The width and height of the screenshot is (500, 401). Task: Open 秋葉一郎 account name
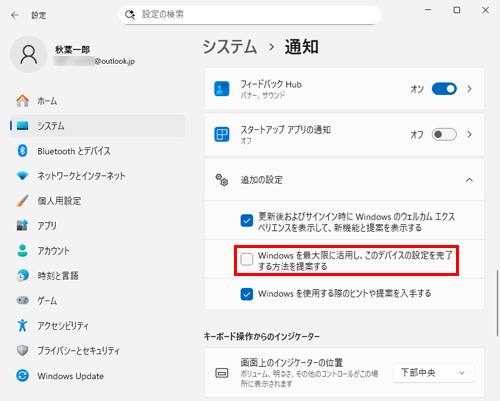coord(72,50)
